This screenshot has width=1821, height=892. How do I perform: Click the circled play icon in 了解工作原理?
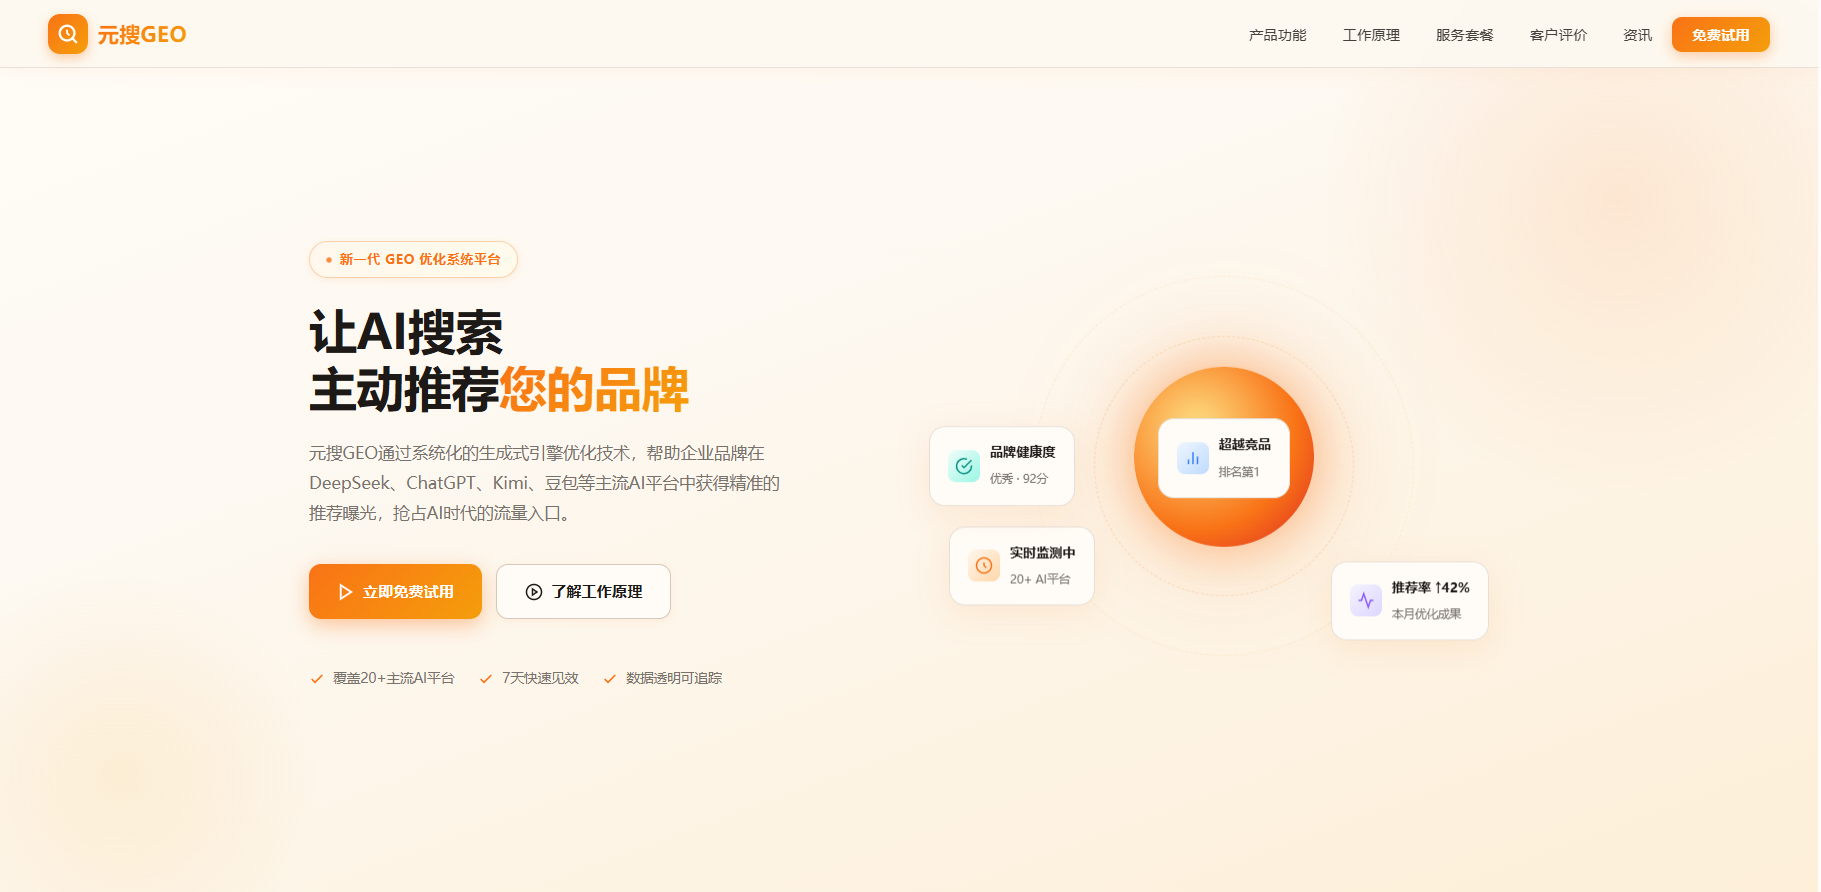(534, 592)
